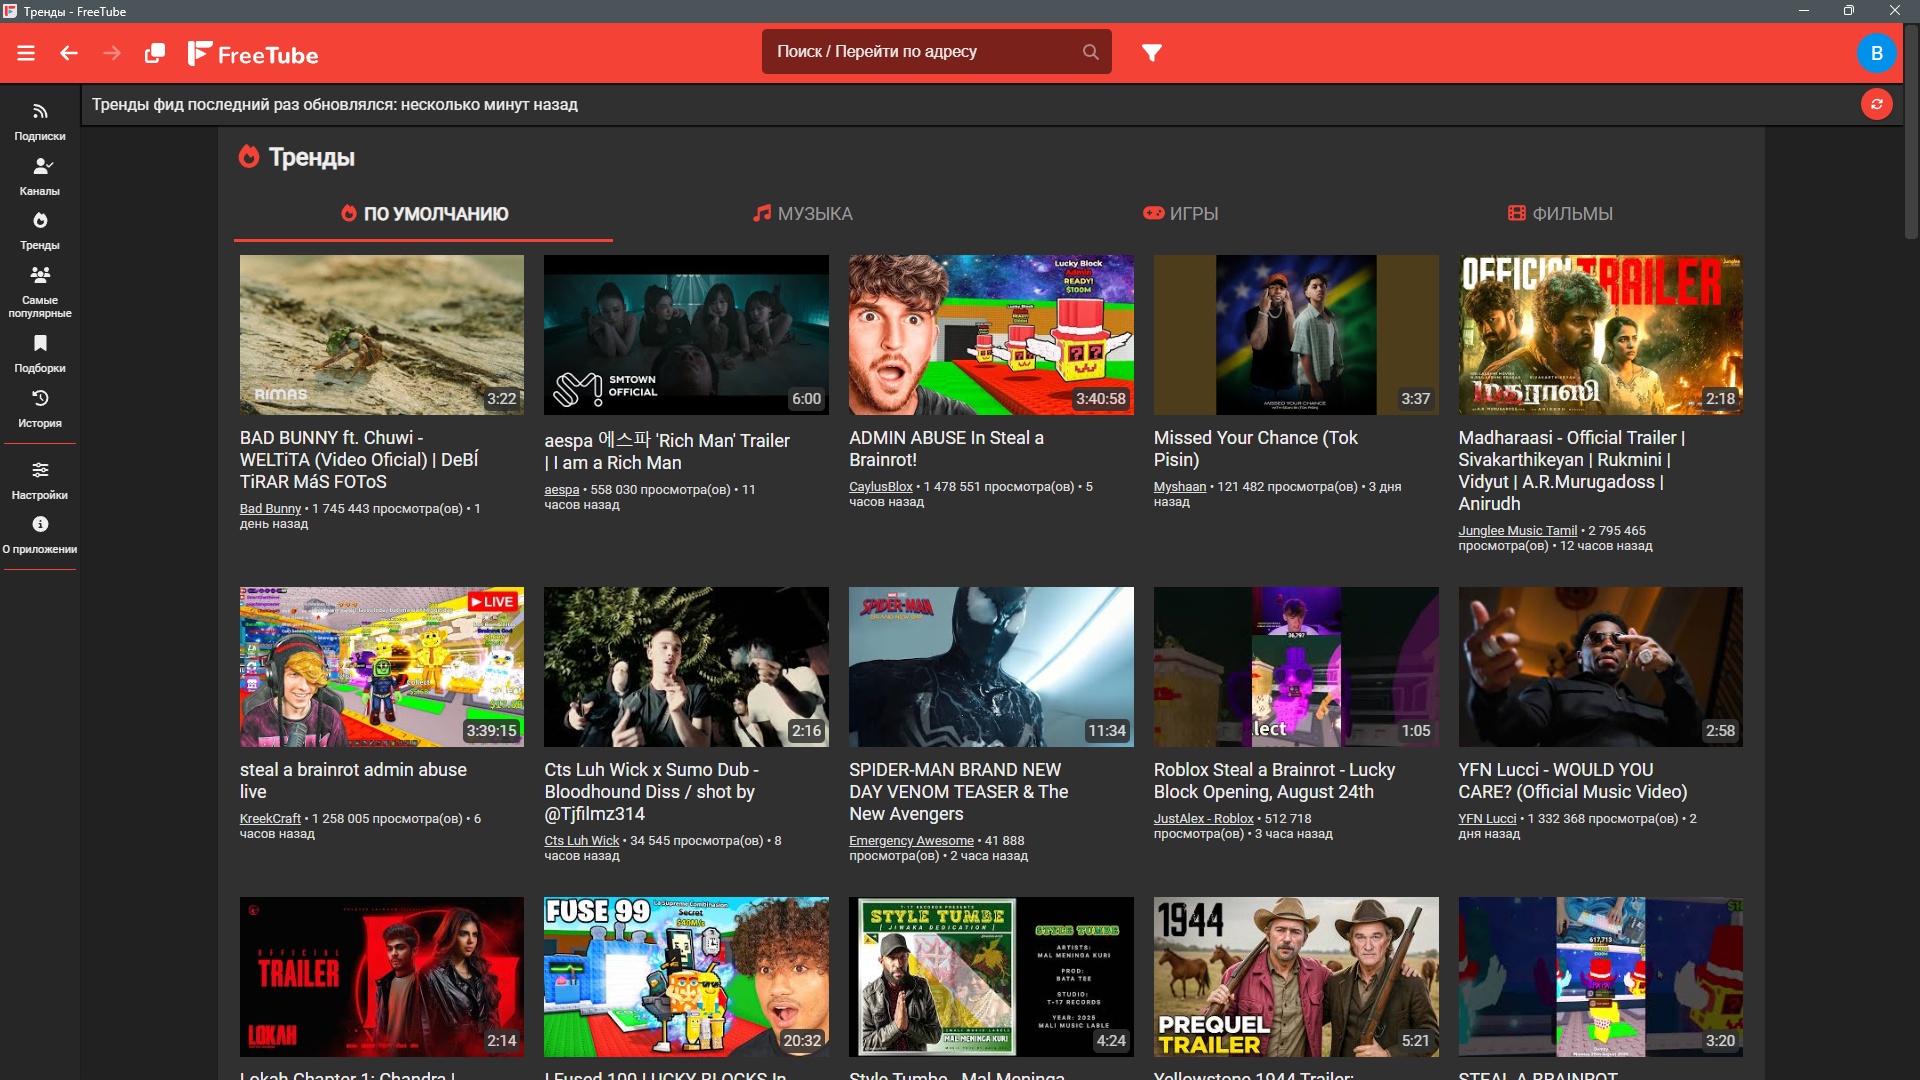Open the 'SPIDER-MAN BRAND NEW DAY' video title
The height and width of the screenshot is (1080, 1920).
[x=958, y=792]
